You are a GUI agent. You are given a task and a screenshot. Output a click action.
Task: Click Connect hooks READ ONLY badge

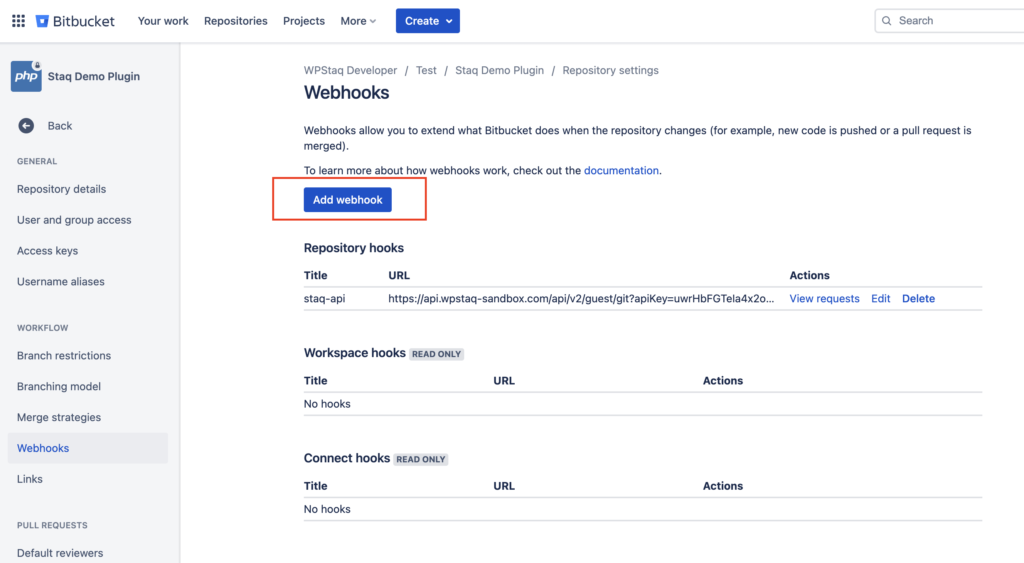click(x=421, y=459)
